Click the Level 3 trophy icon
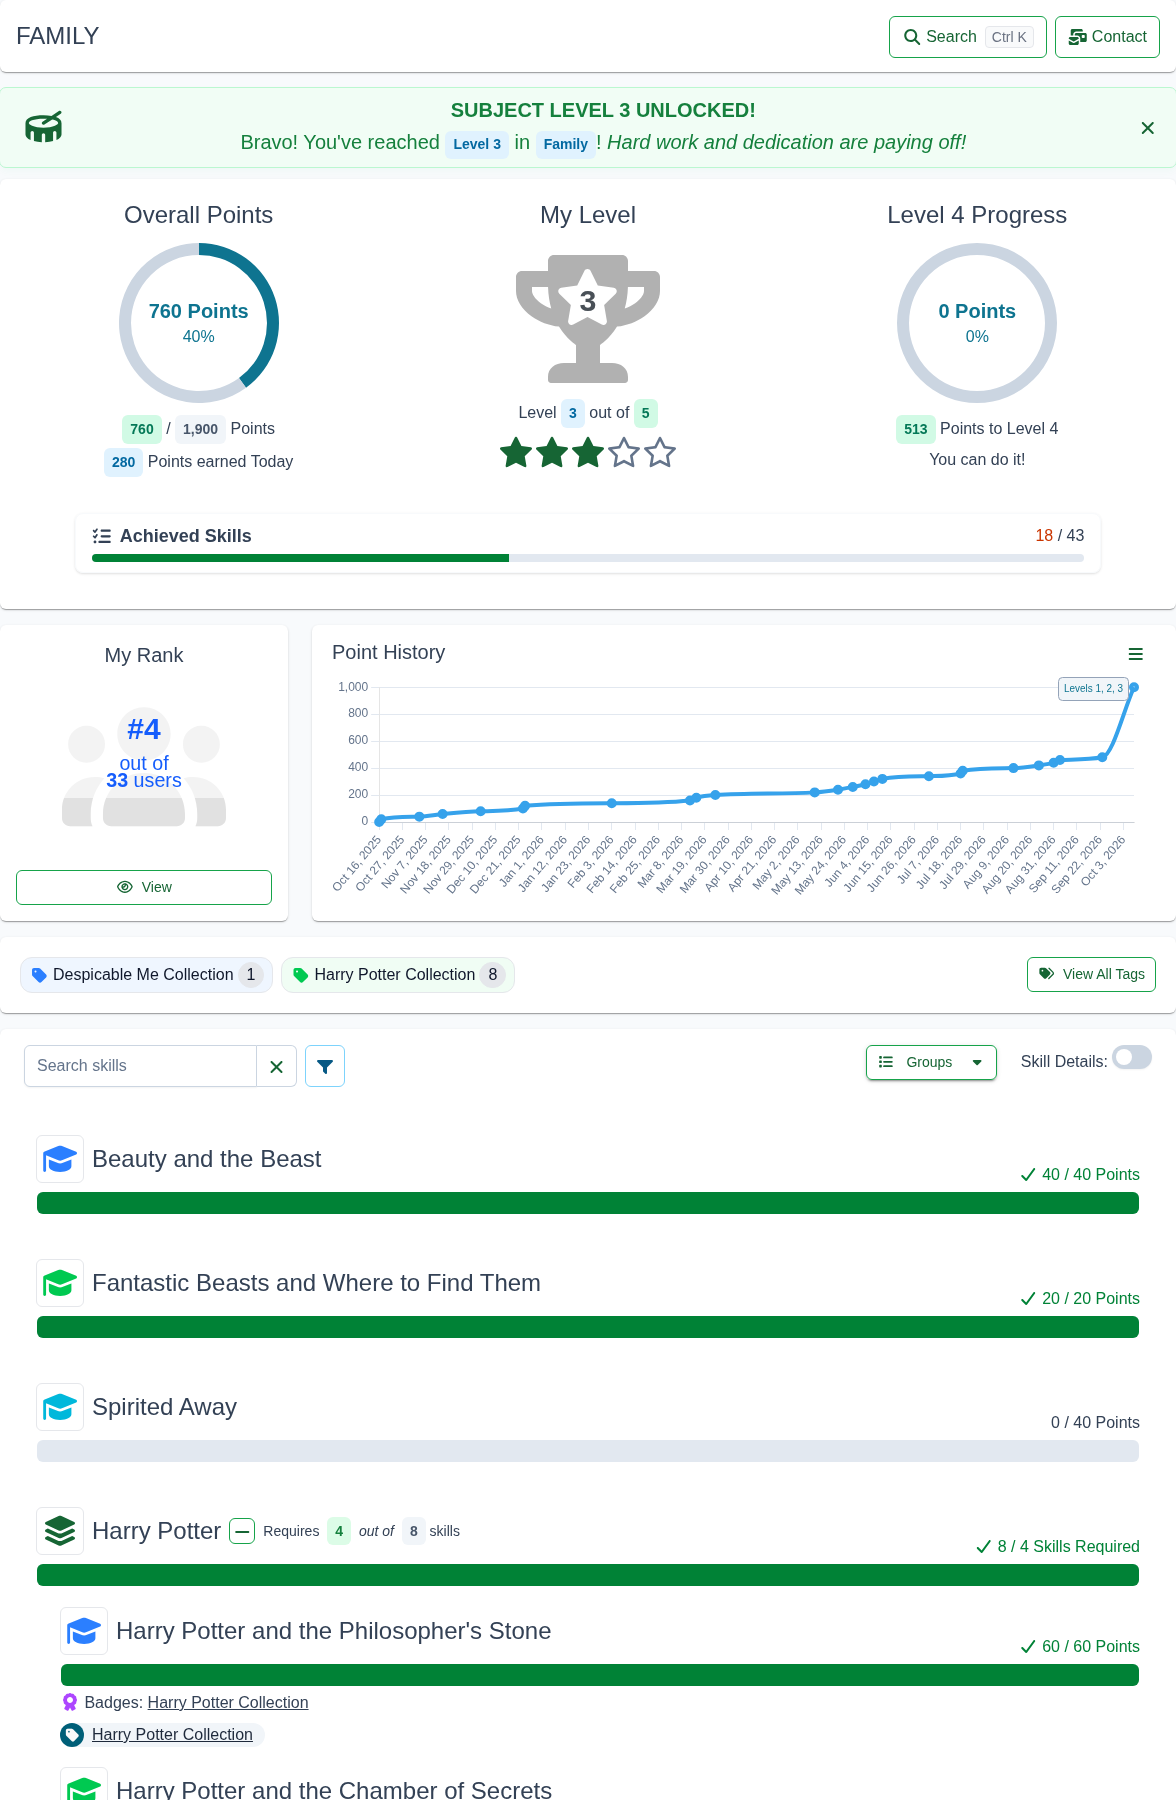This screenshot has height=1800, width=1176. [588, 318]
